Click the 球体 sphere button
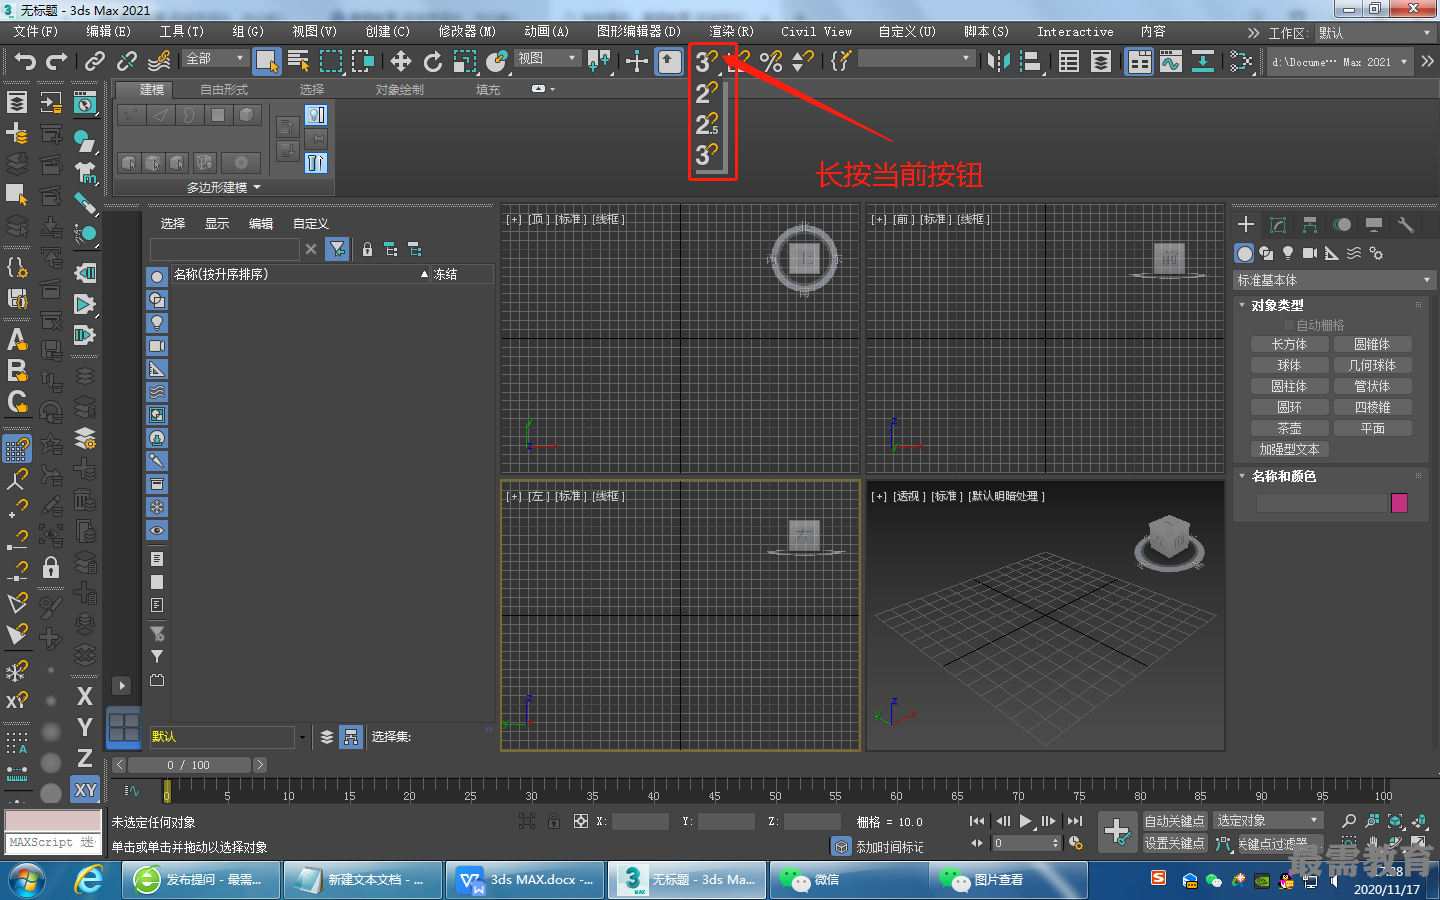Viewport: 1440px width, 900px height. 1289,365
